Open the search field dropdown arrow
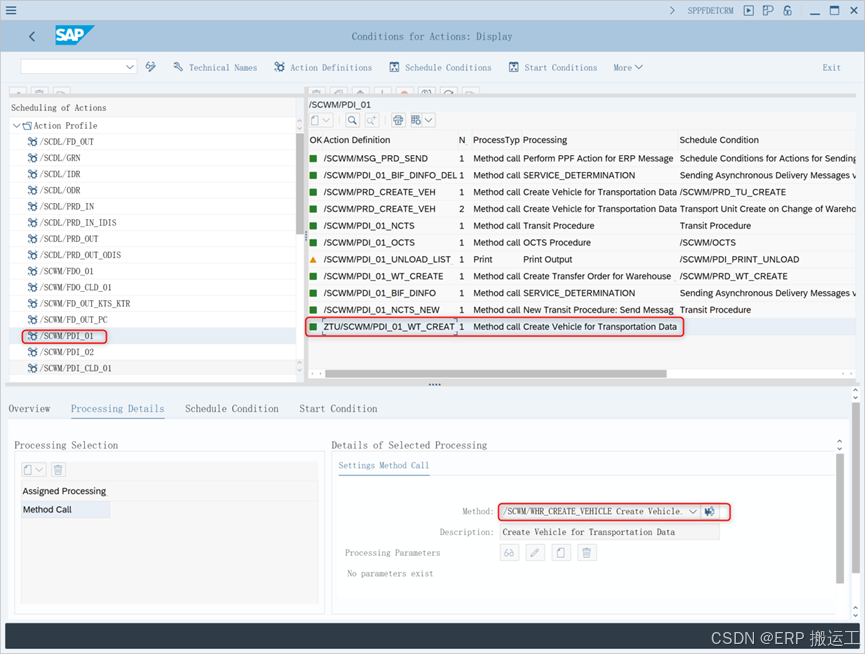Image resolution: width=865 pixels, height=654 pixels. (x=128, y=67)
